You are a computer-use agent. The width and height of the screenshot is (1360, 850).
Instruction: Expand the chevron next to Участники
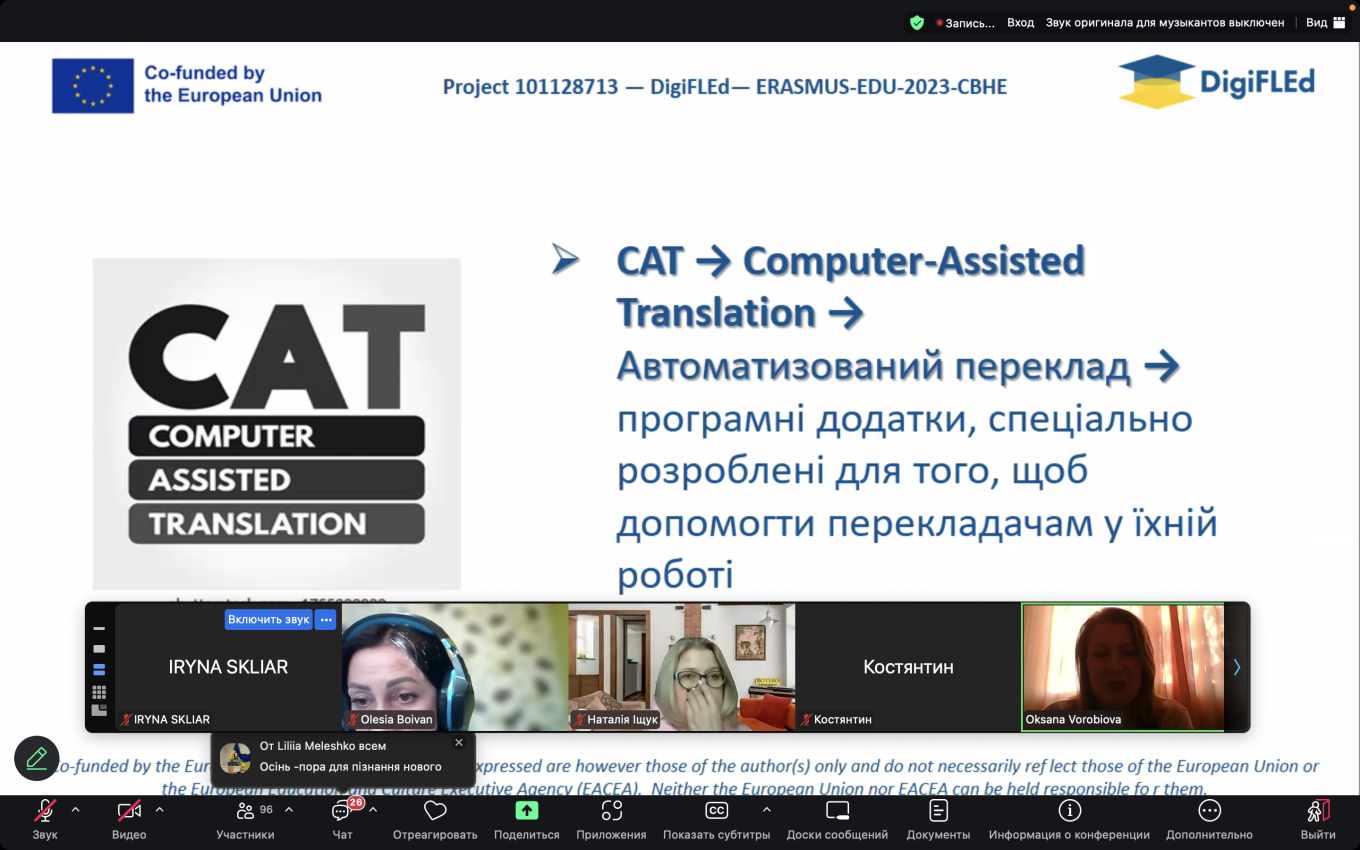pos(289,810)
